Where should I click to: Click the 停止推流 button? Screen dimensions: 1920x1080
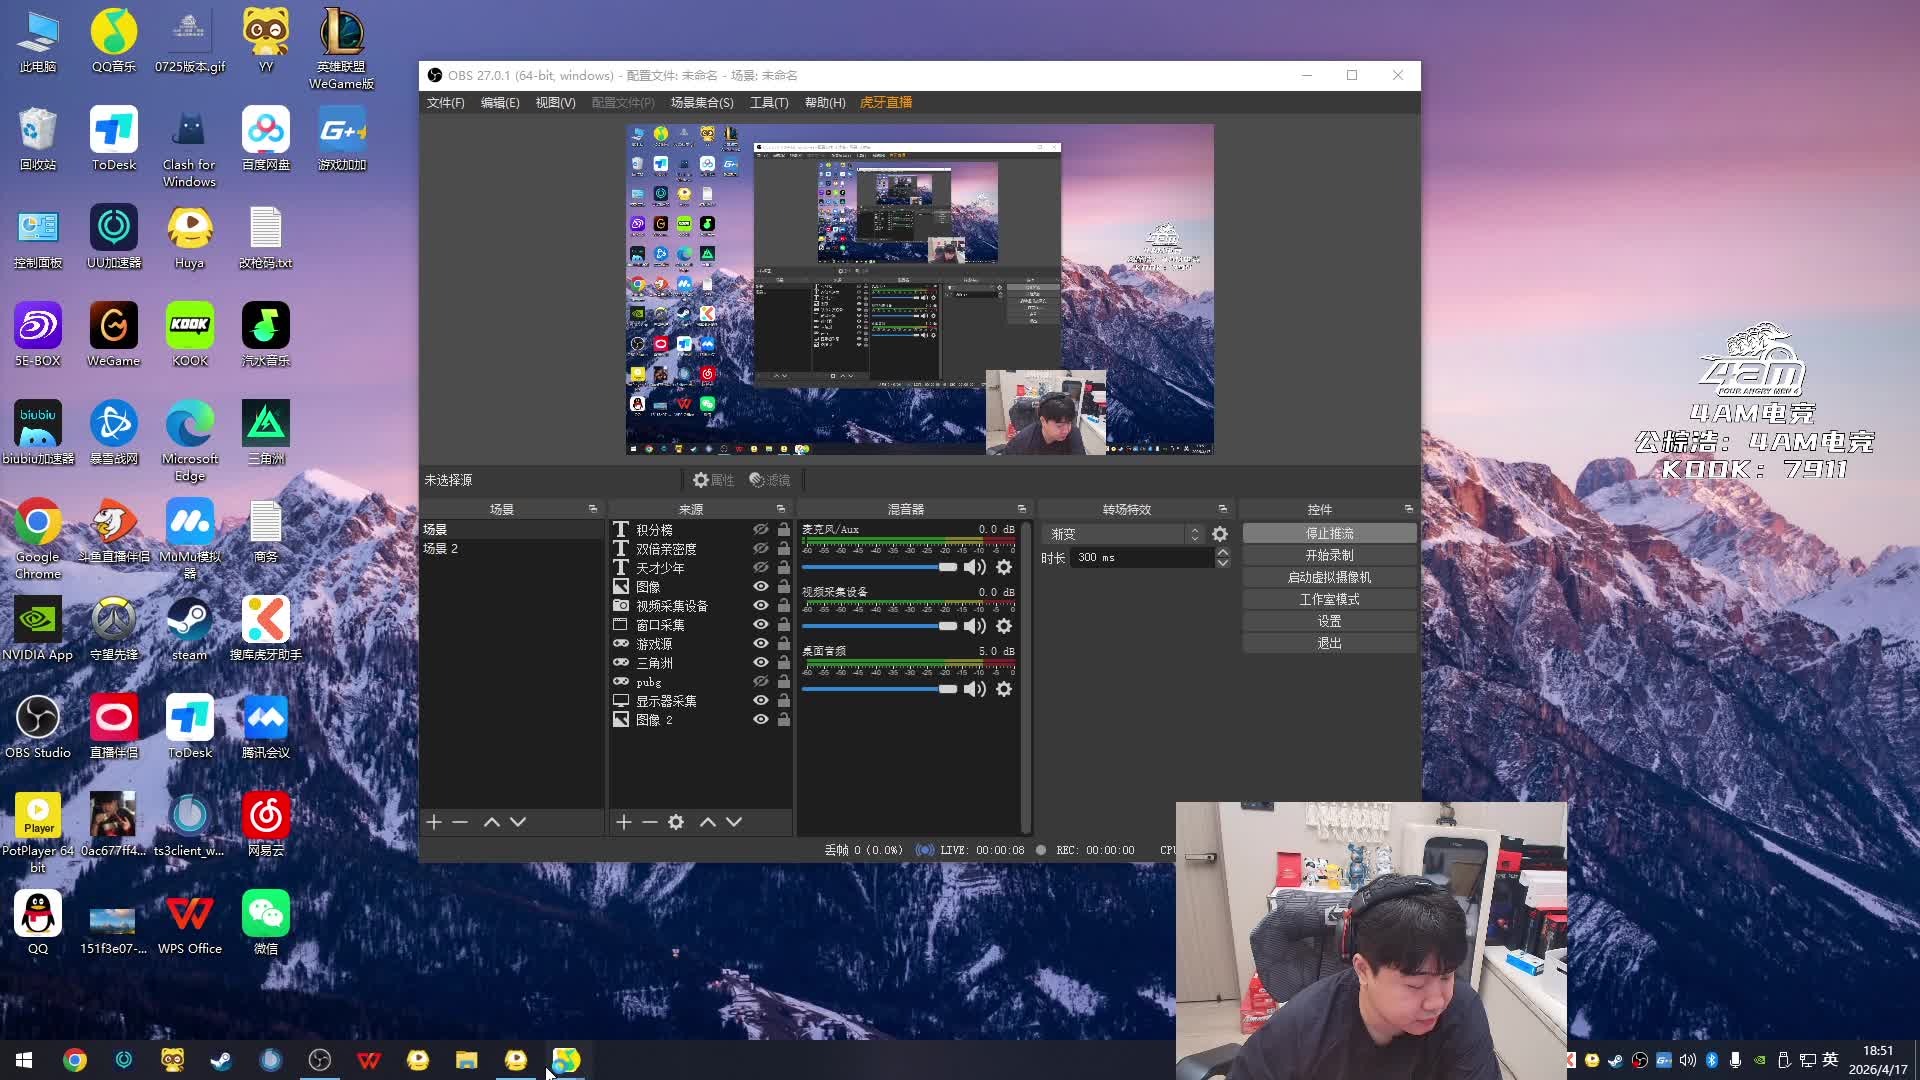pyautogui.click(x=1329, y=533)
